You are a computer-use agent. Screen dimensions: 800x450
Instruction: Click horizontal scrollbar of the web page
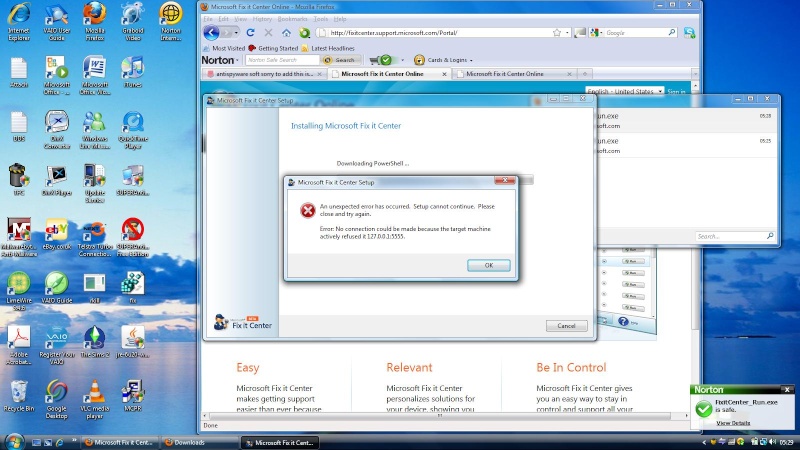click(x=440, y=416)
